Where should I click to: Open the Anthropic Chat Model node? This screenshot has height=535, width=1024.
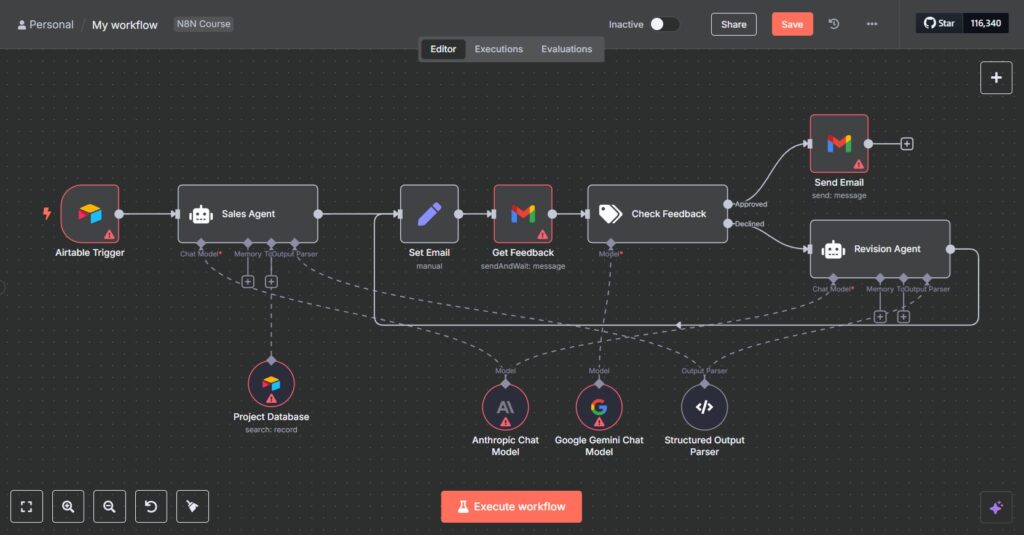click(x=505, y=408)
